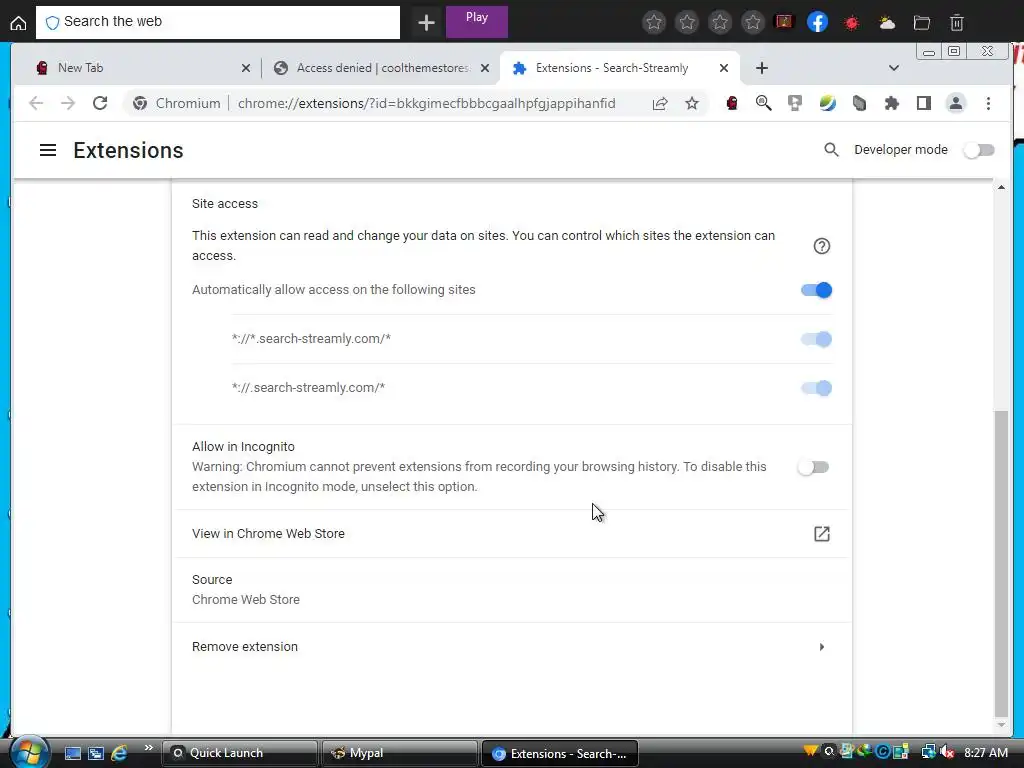Viewport: 1024px width, 768px height.
Task: Click the Show desktop taskbar icon
Action: click(72, 753)
